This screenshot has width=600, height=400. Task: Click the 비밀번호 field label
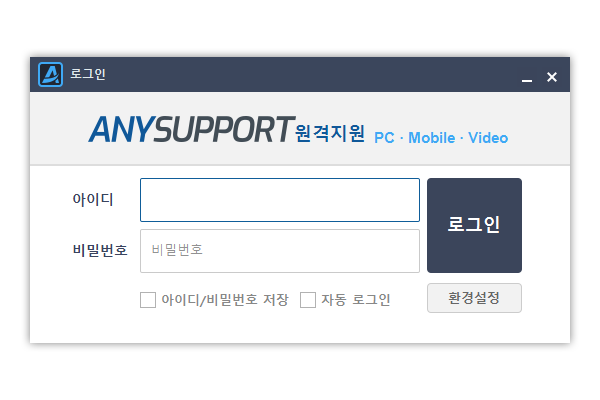point(100,250)
